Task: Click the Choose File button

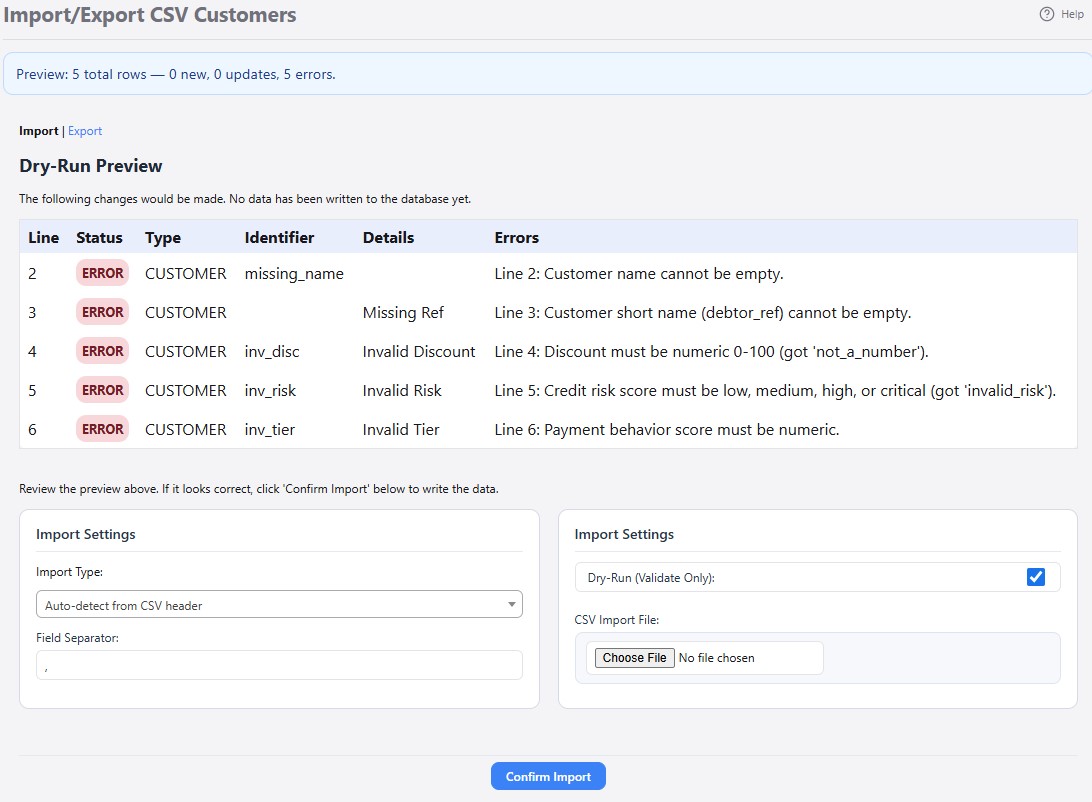Action: coord(634,658)
